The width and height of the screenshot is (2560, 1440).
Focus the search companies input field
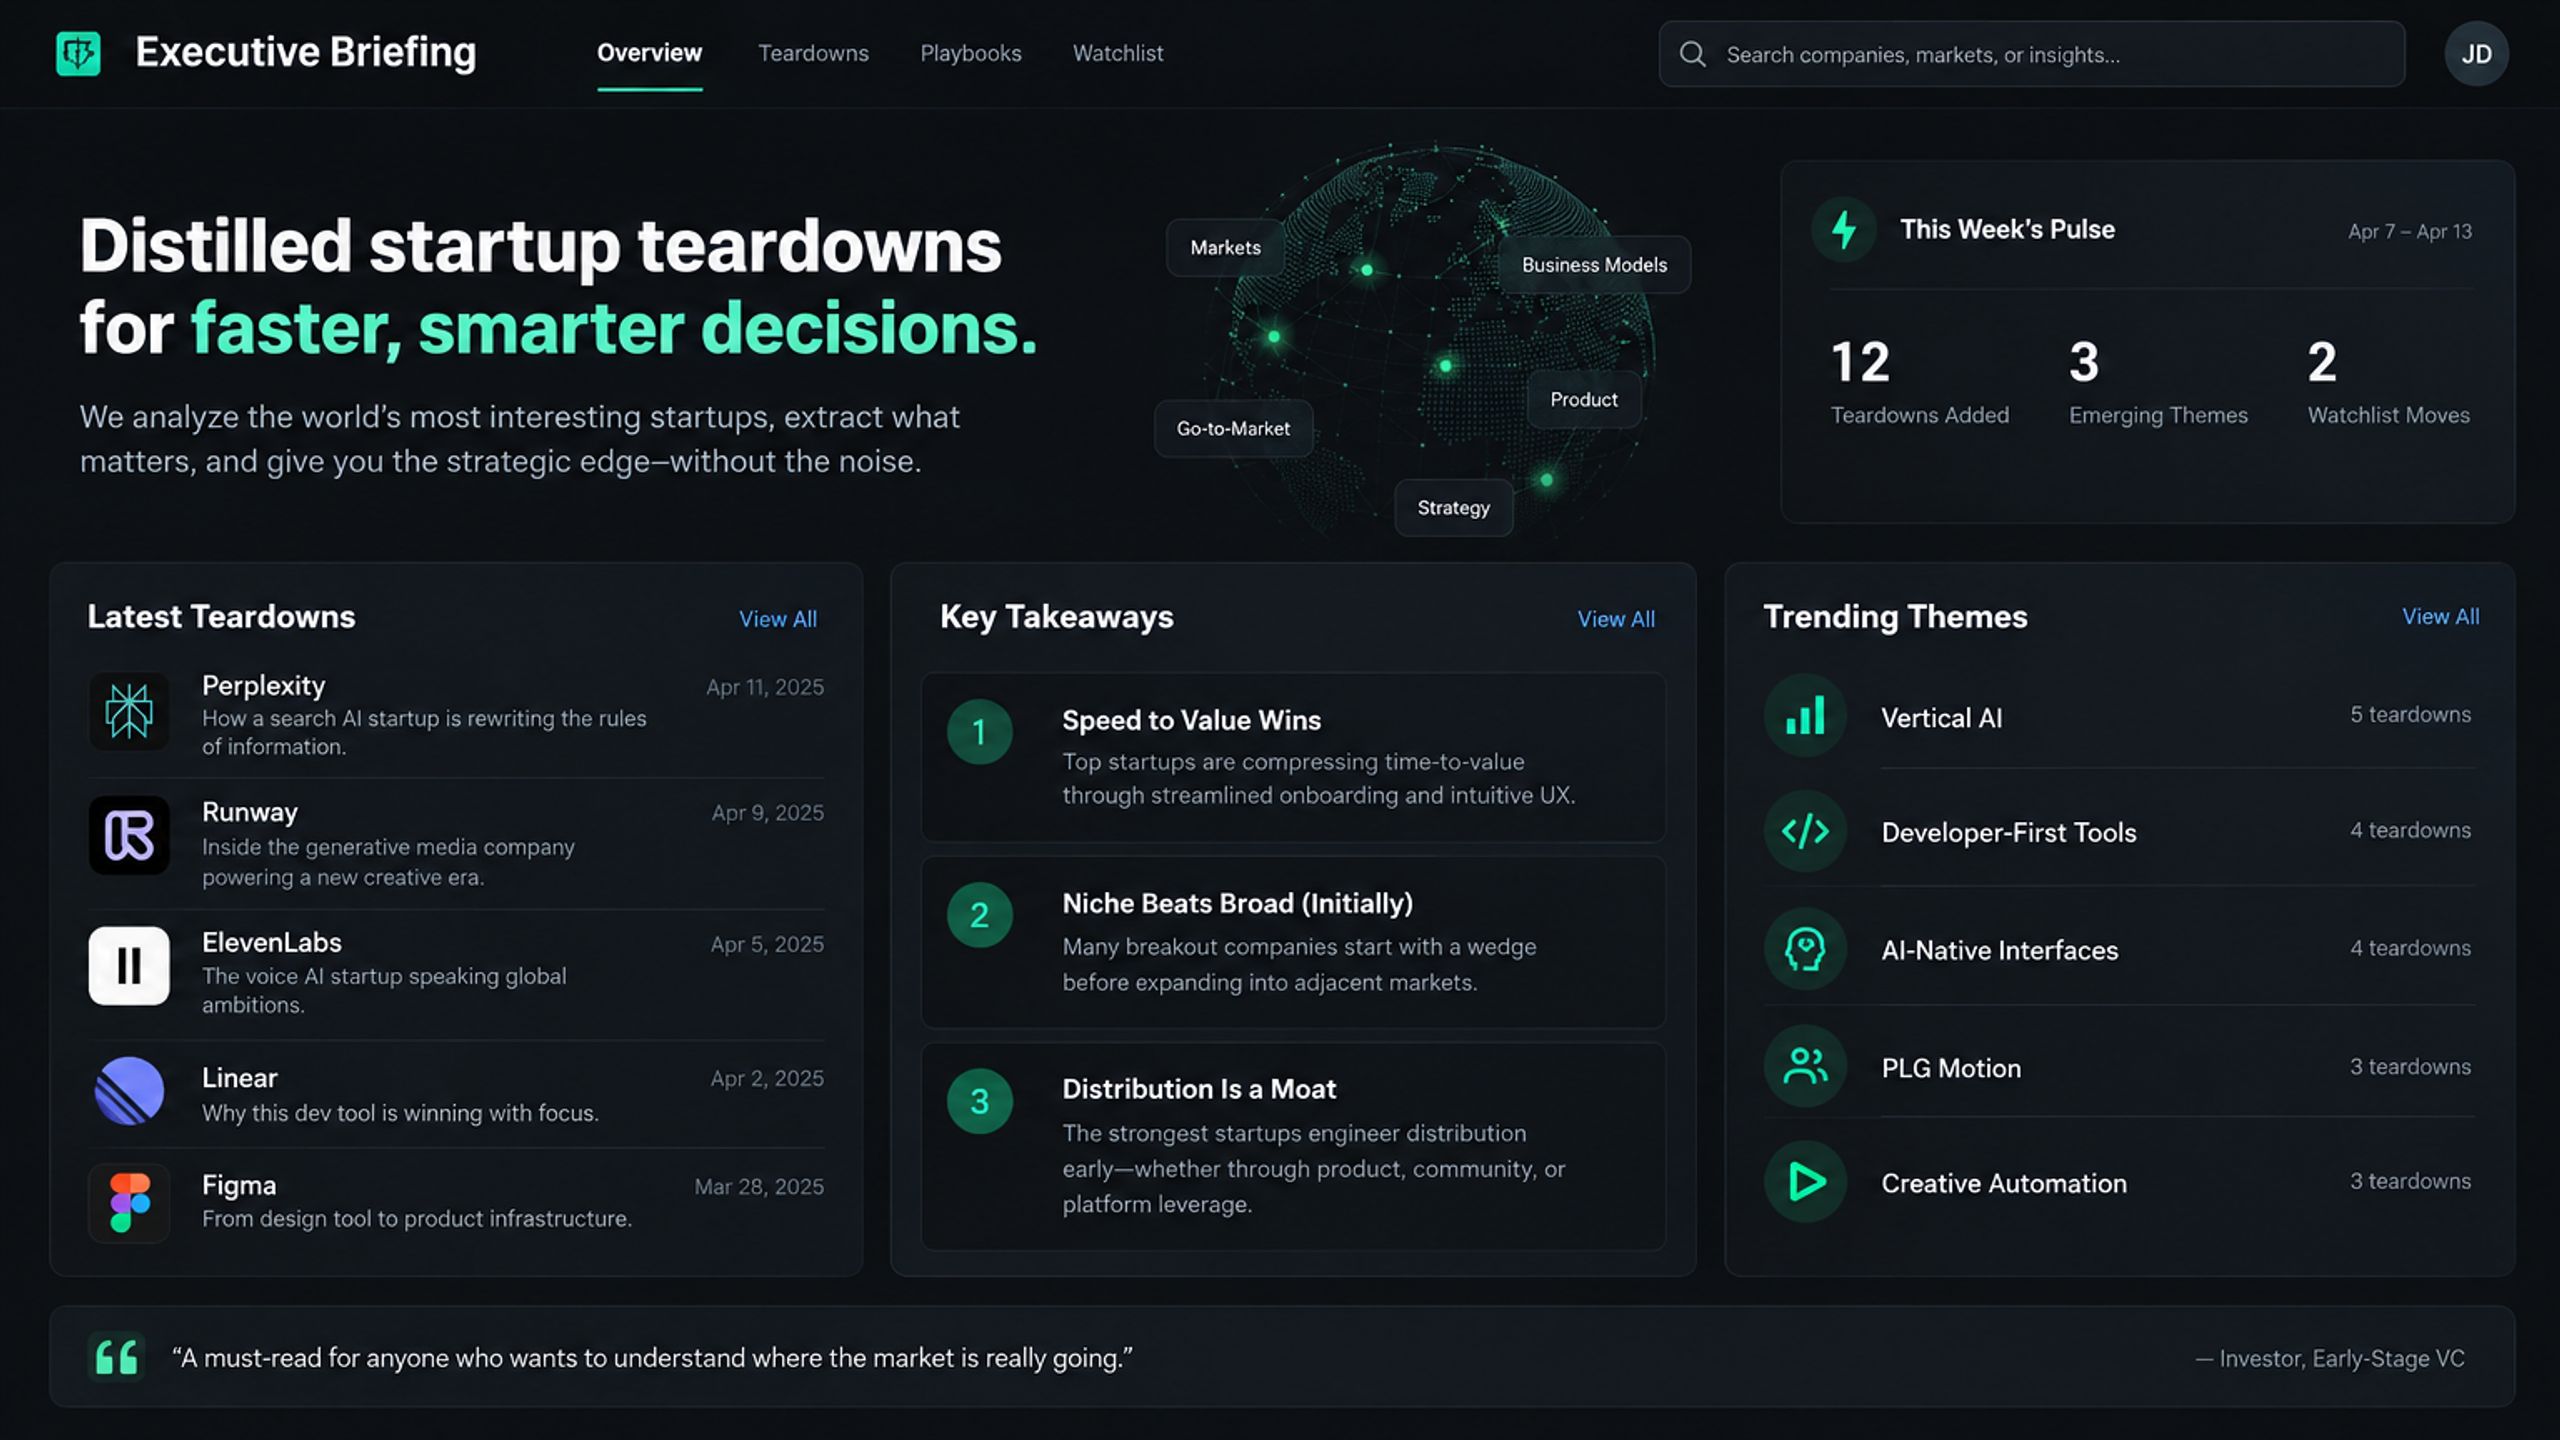2031,54
